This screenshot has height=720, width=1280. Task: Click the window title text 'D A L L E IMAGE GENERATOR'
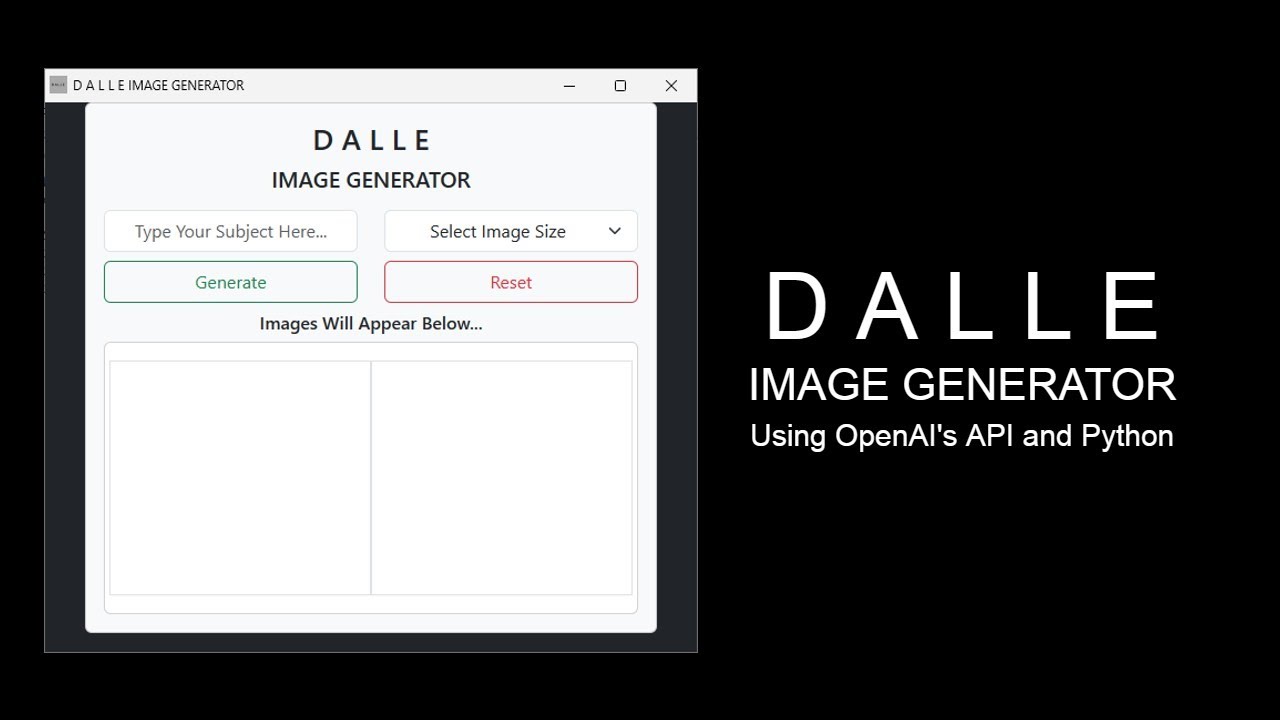[158, 86]
